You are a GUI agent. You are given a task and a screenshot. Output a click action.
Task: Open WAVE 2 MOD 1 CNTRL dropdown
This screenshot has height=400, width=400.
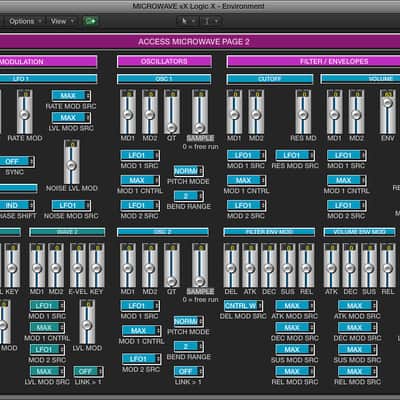(47, 328)
